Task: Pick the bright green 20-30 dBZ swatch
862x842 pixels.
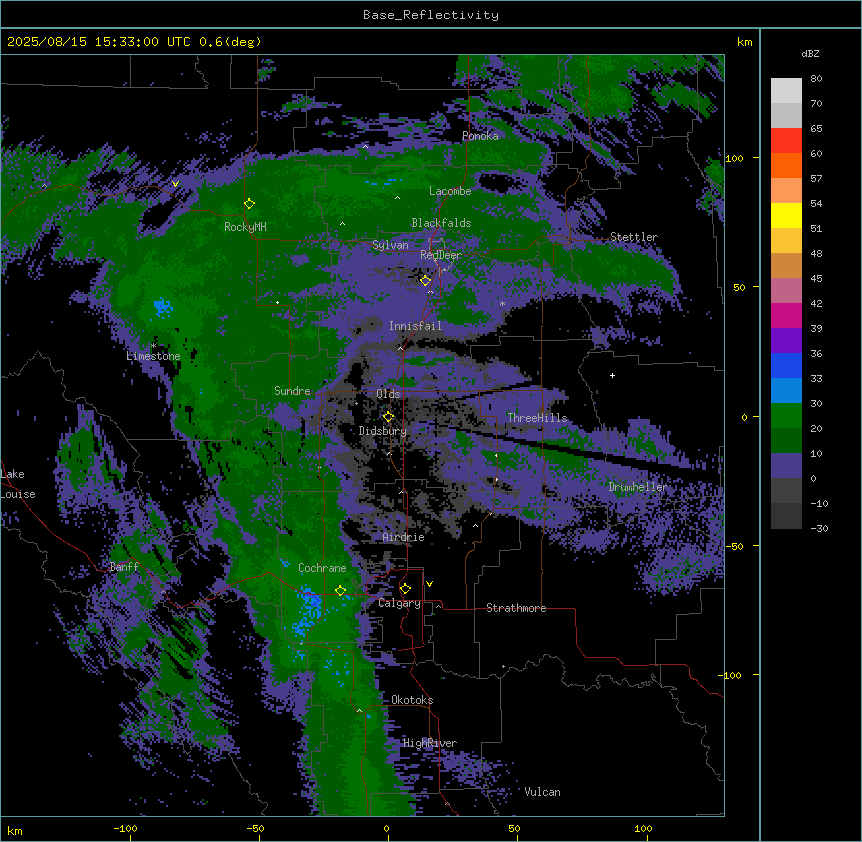Action: 786,416
